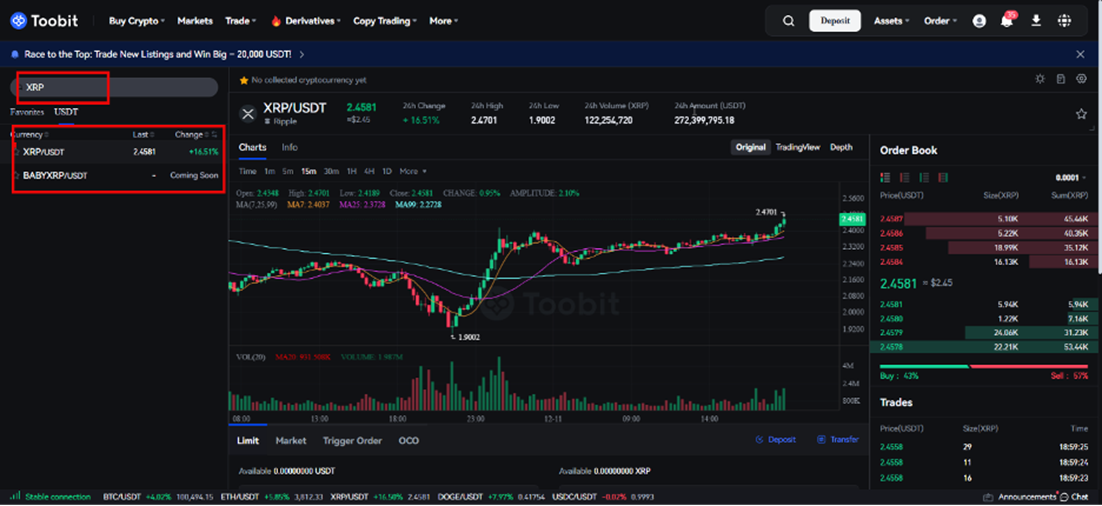Click the Deposit link icon above order form
The height and width of the screenshot is (506, 1102).
[x=774, y=440]
